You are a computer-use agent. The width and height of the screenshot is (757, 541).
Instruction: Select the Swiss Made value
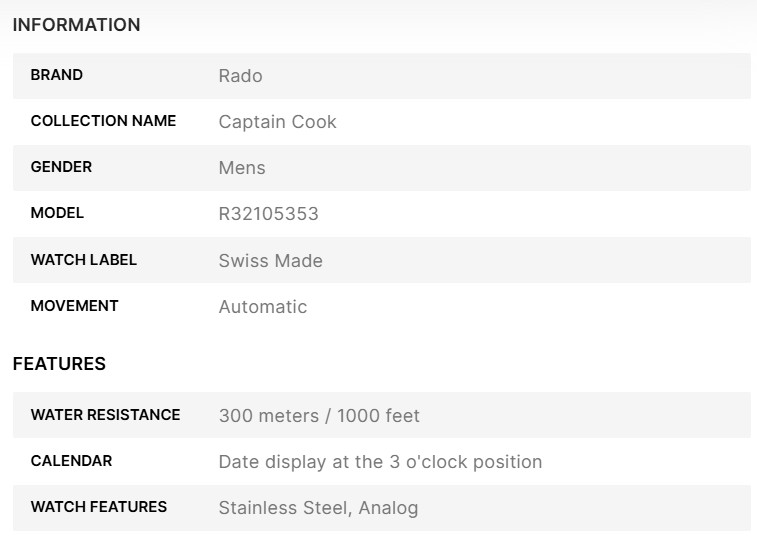pyautogui.click(x=270, y=261)
